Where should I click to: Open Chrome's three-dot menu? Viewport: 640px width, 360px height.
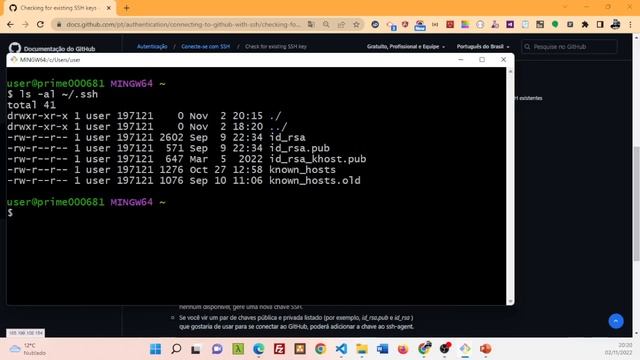(x=631, y=24)
